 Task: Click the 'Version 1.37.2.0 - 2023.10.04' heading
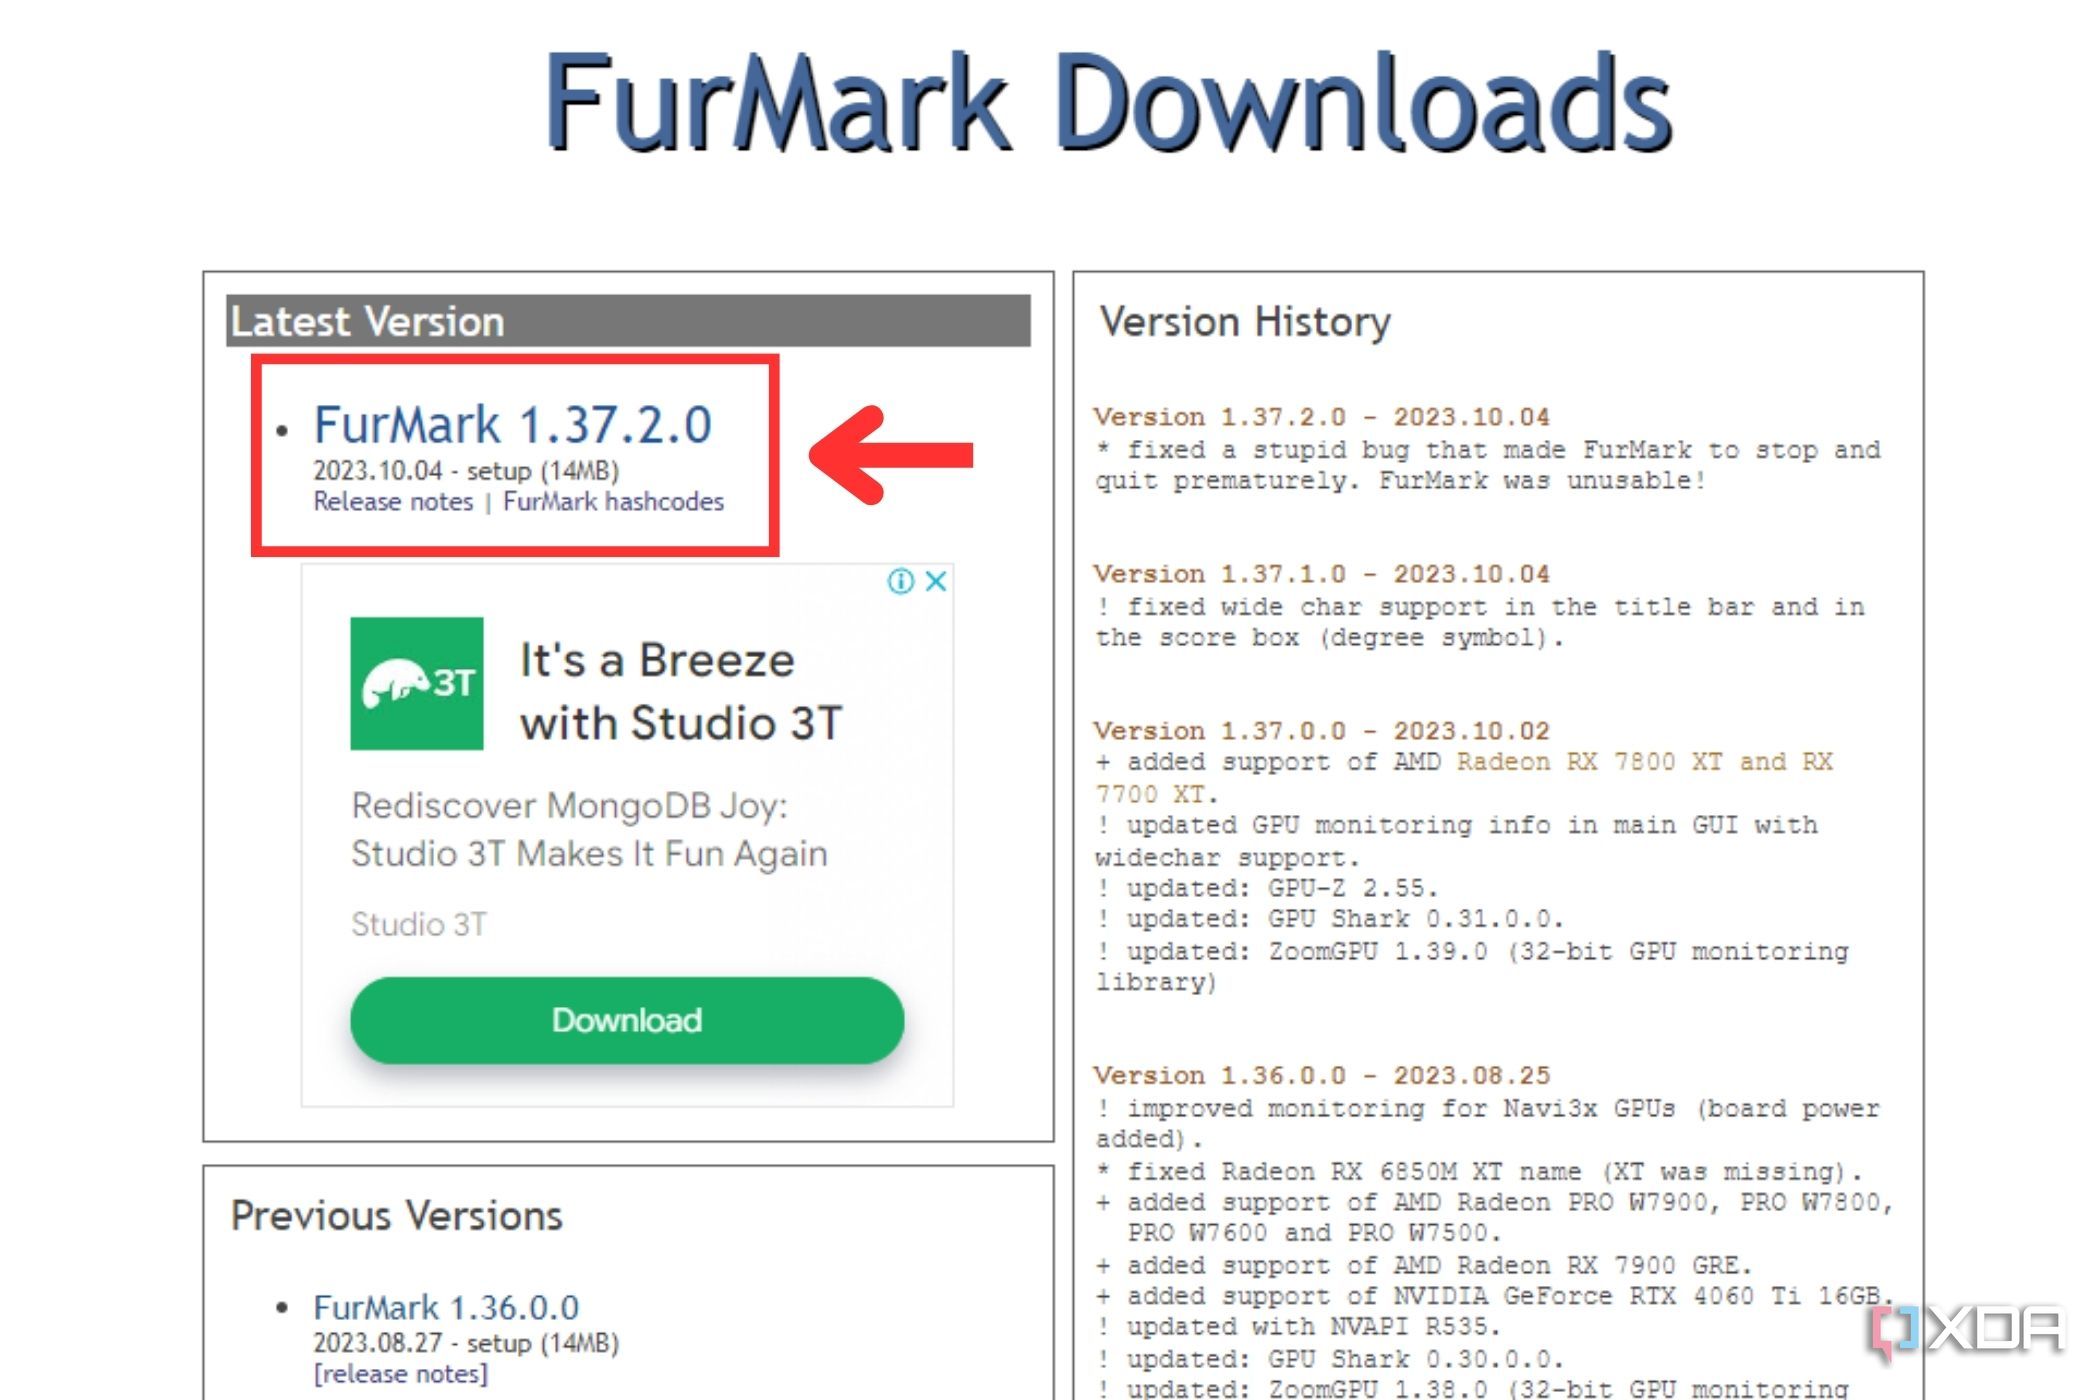[1322, 417]
